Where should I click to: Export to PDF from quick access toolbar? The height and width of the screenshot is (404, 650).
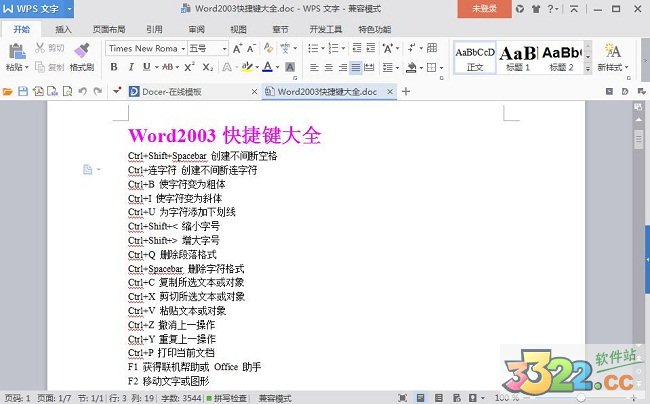coord(38,92)
